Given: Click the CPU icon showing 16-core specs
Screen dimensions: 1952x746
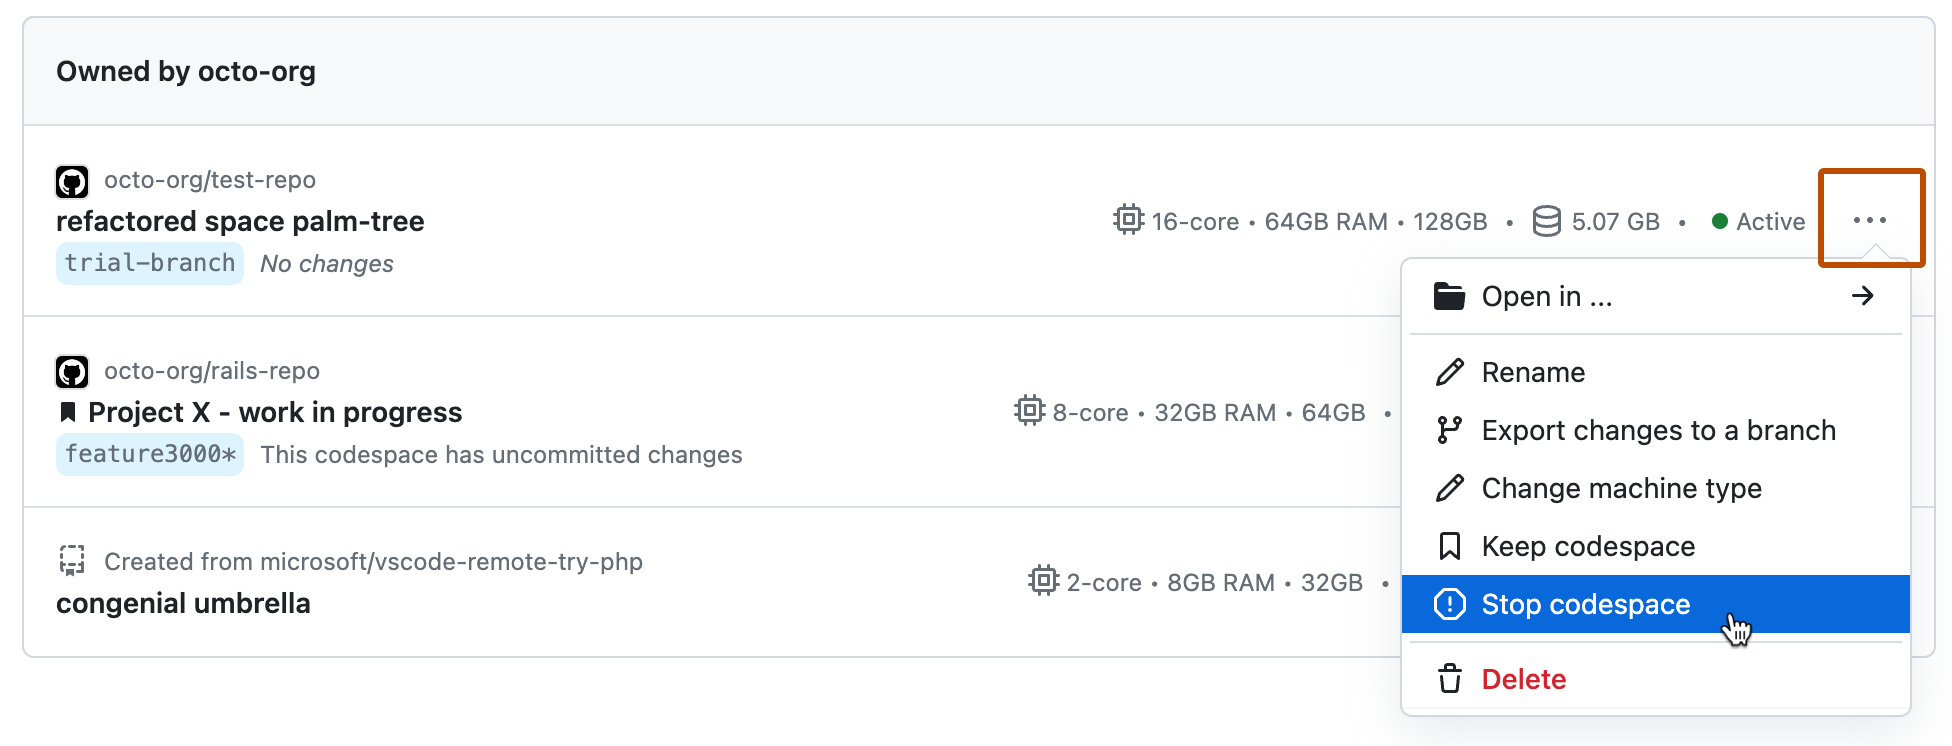Looking at the screenshot, I should pos(1126,221).
